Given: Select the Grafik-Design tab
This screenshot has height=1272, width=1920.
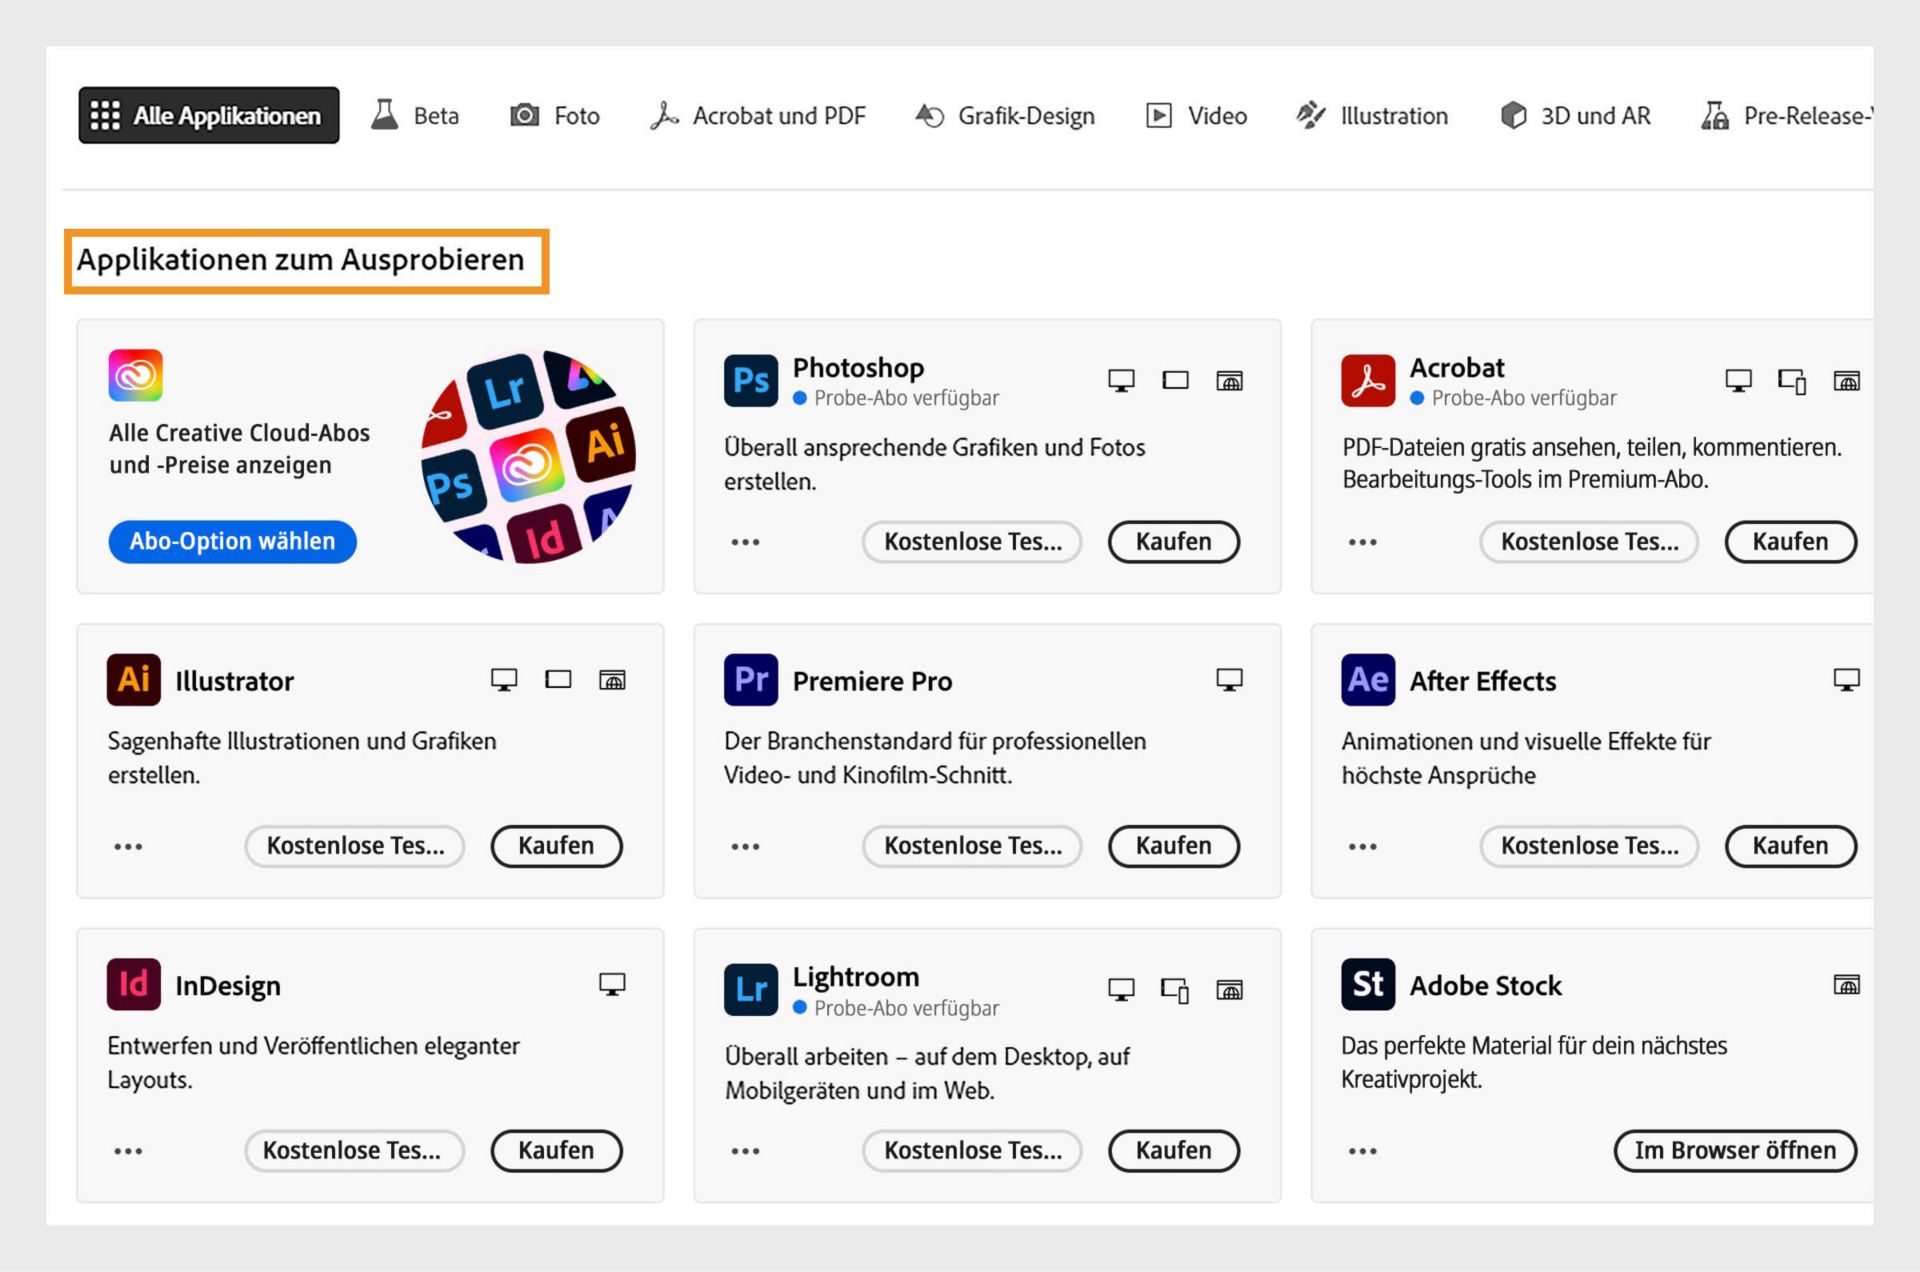Looking at the screenshot, I should [1005, 115].
